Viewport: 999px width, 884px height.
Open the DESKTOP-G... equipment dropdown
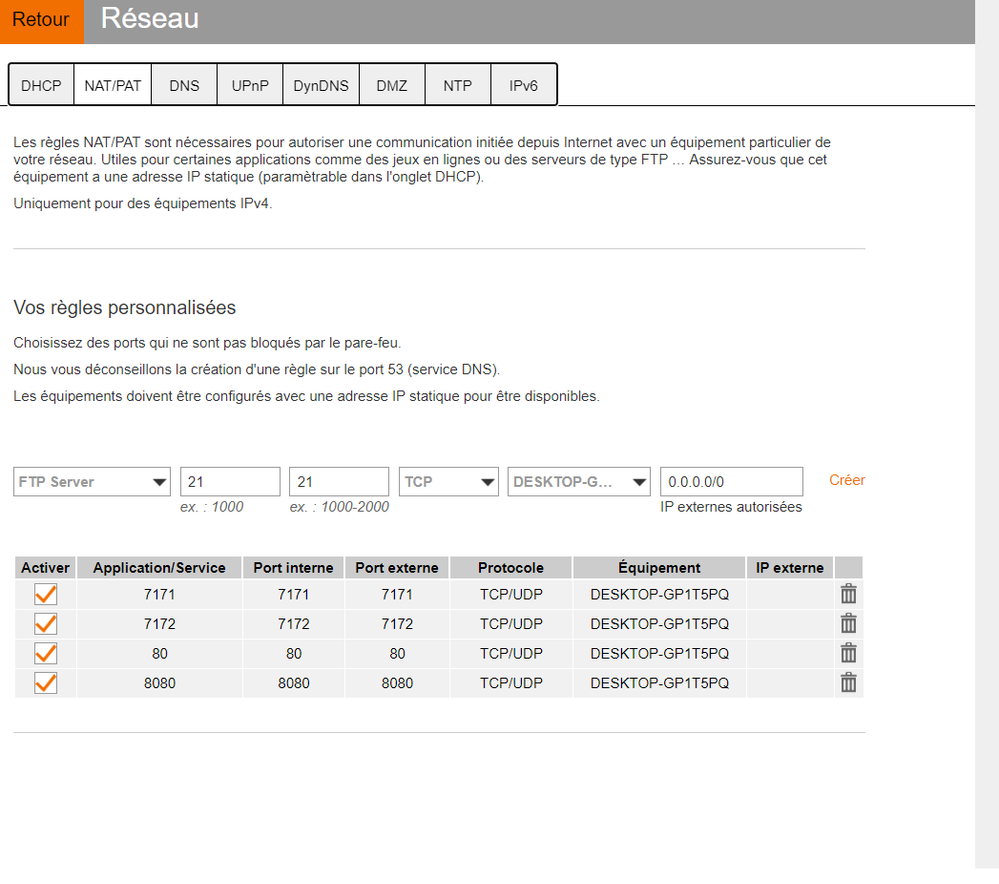click(579, 482)
